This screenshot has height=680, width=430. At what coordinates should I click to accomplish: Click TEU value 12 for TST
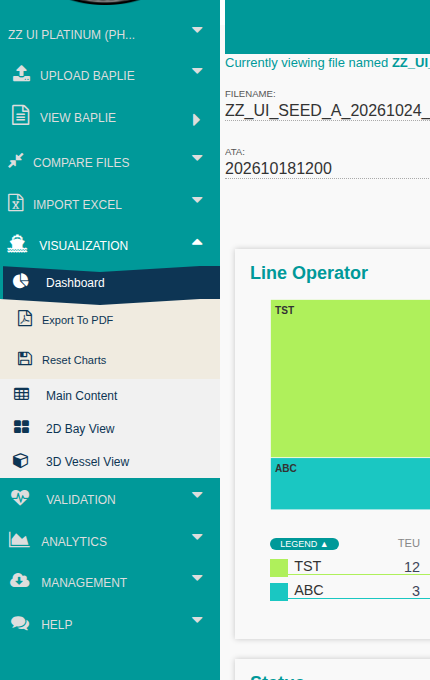pos(412,567)
